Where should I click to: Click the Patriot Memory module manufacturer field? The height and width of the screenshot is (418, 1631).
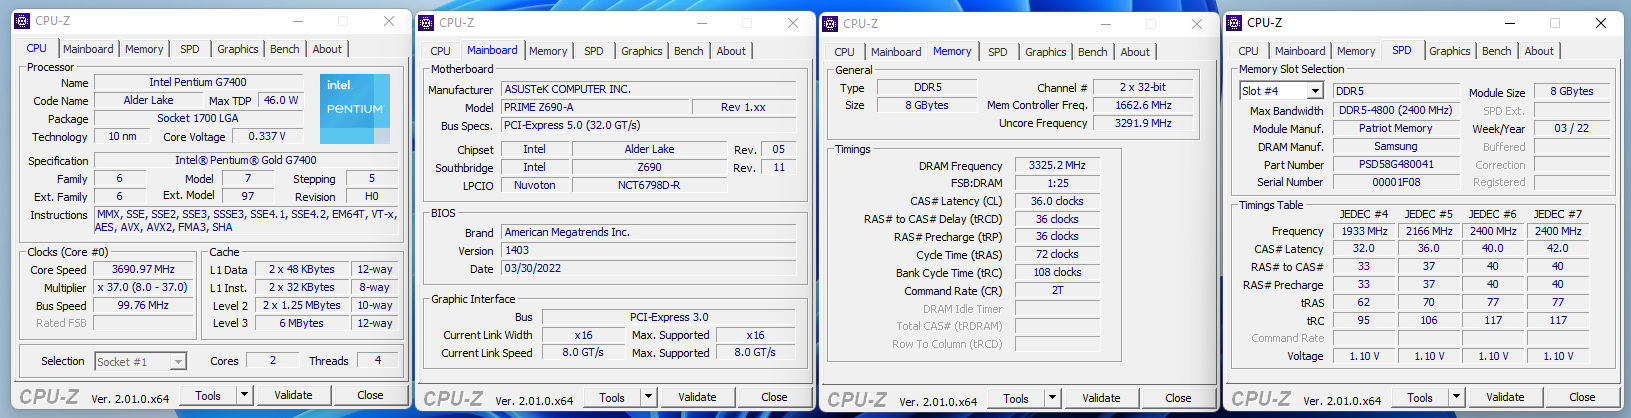[x=1395, y=128]
